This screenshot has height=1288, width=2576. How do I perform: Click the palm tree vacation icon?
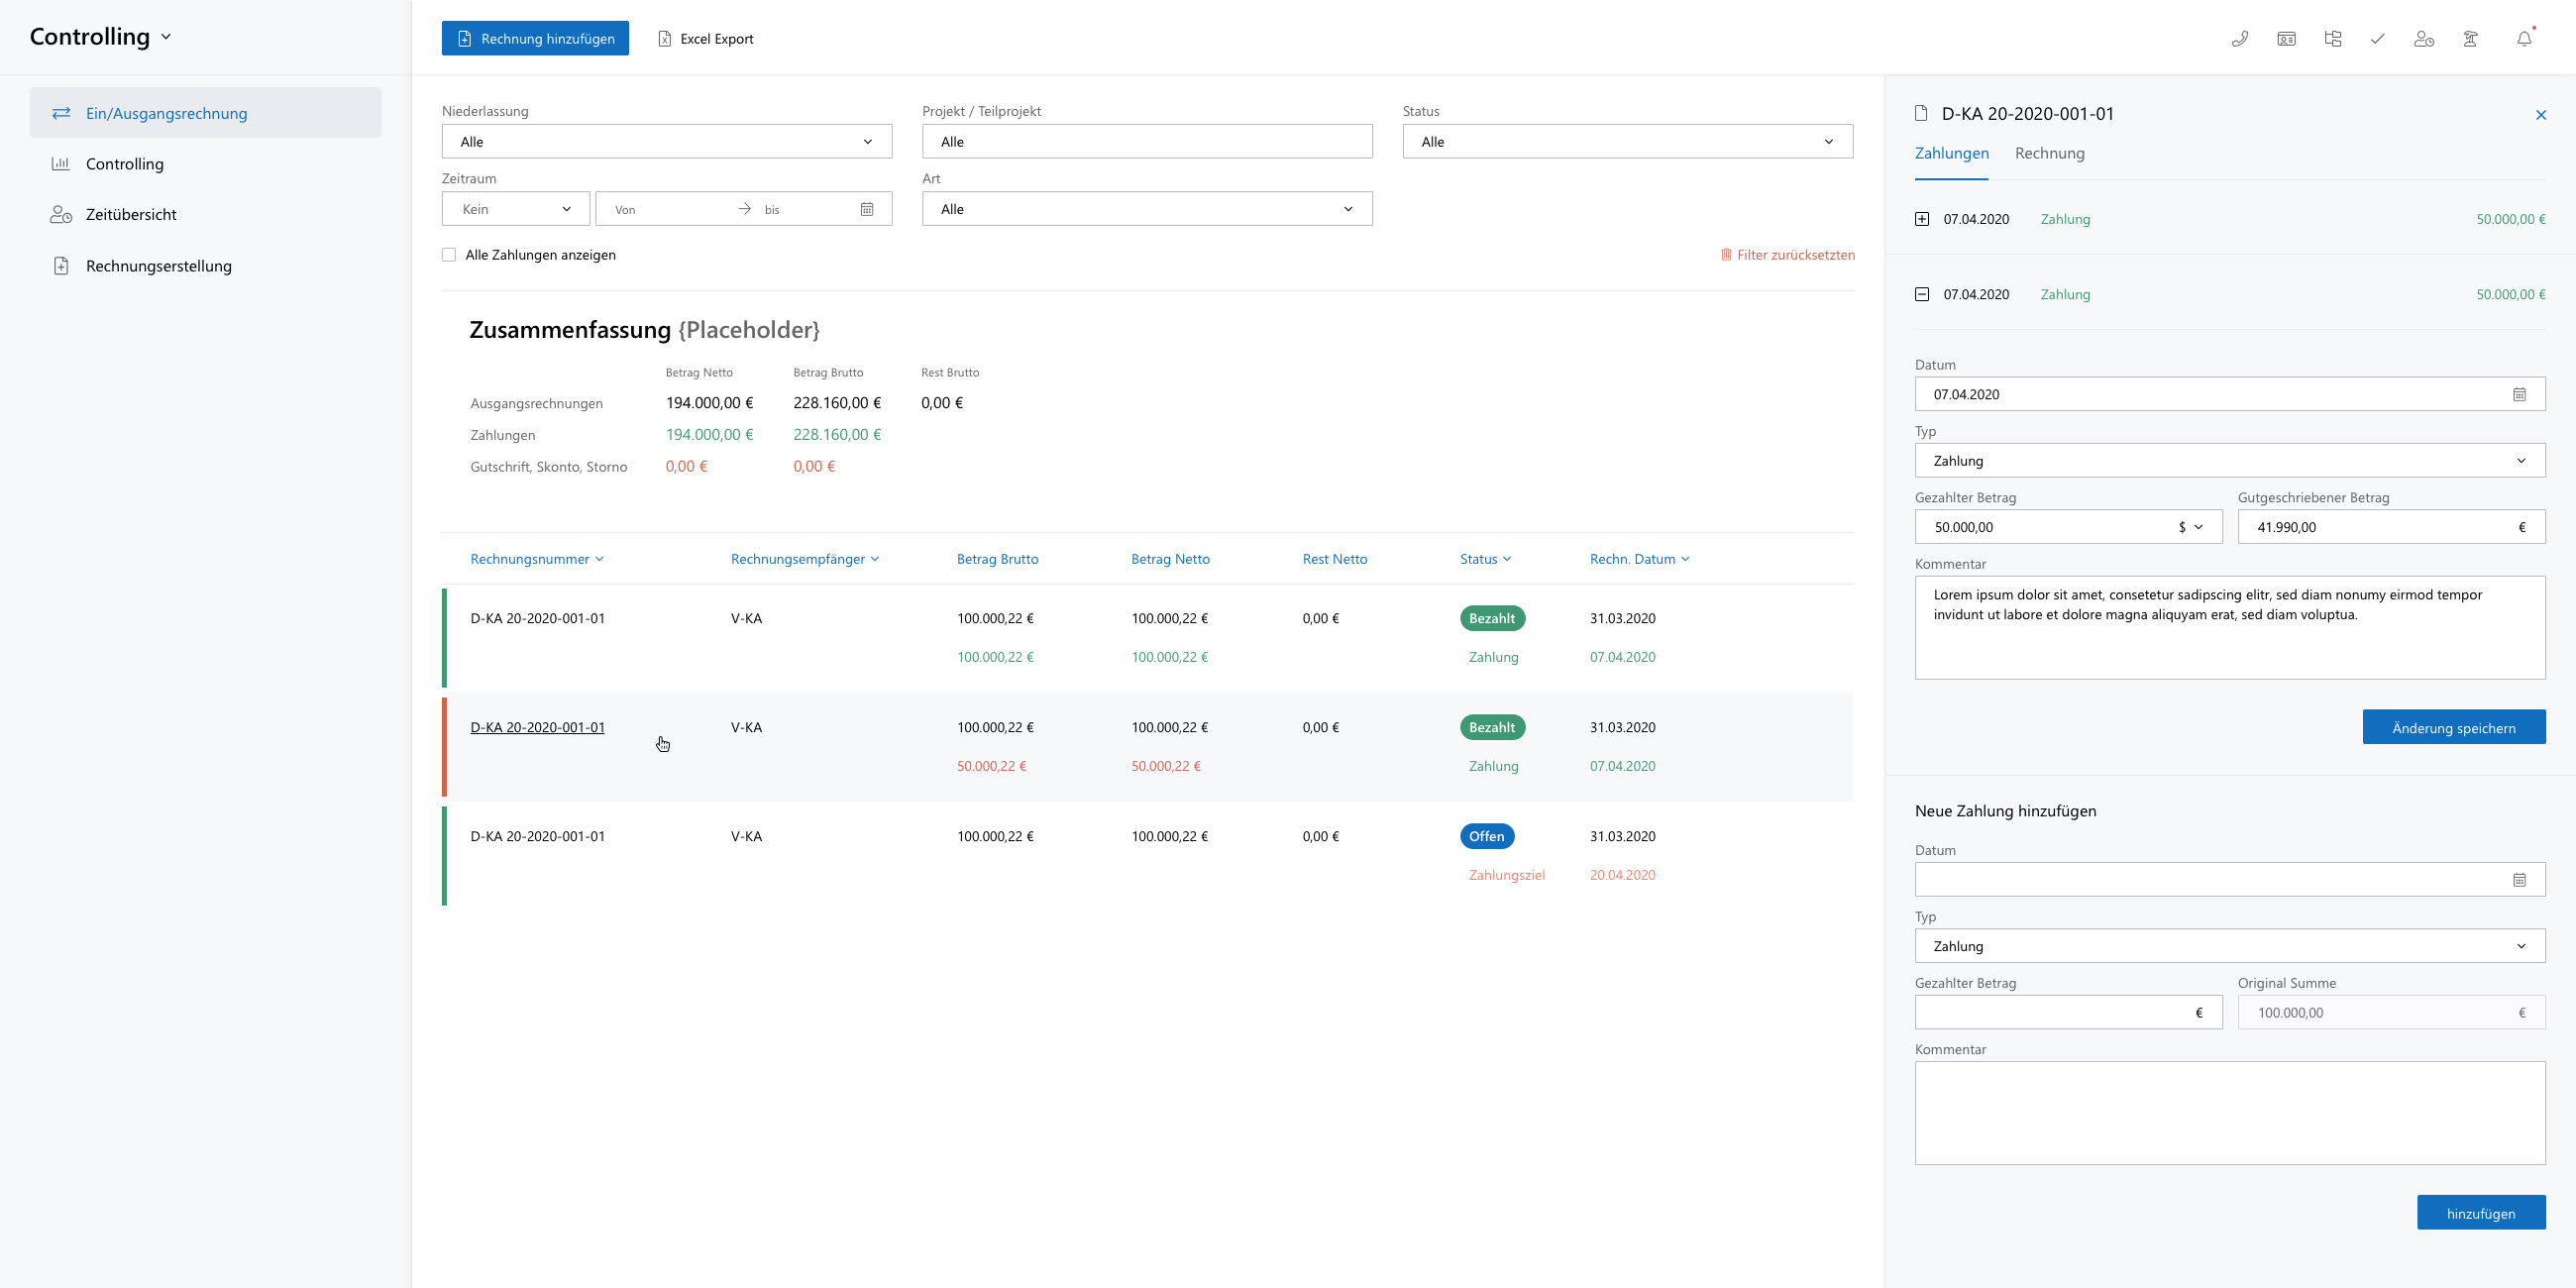pos(2470,39)
